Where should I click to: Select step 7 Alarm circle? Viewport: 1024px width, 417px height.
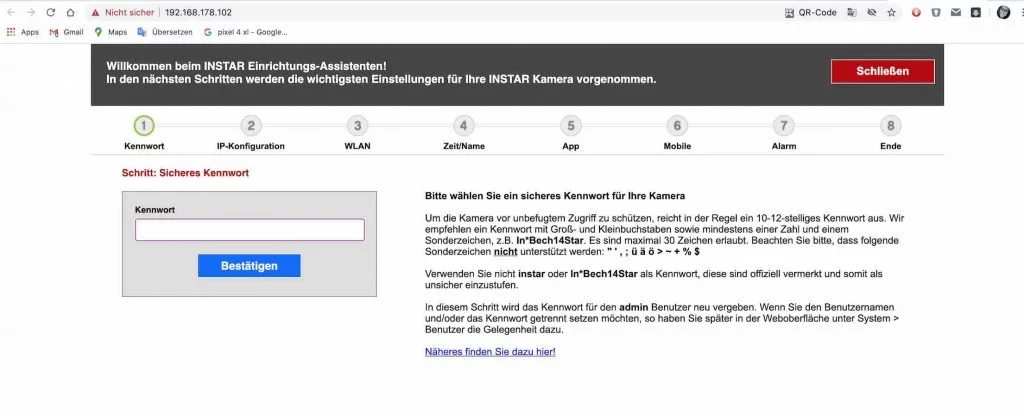click(x=784, y=125)
